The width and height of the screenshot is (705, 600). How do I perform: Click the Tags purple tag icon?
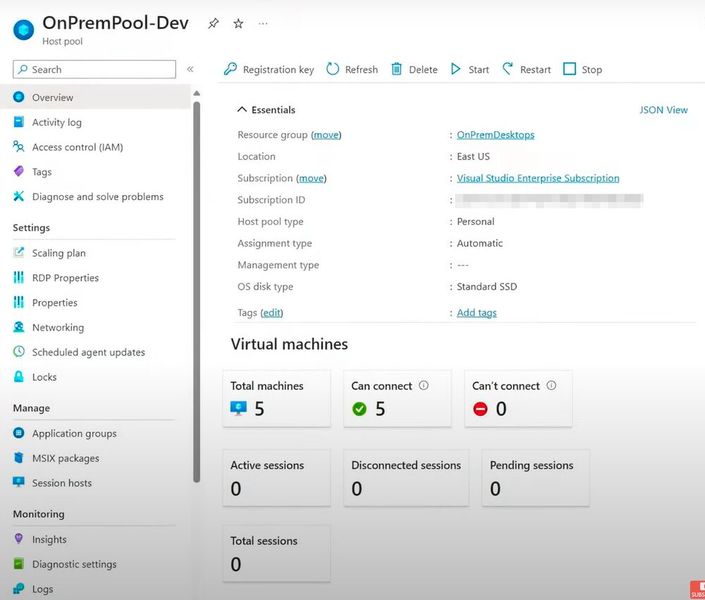coord(18,171)
